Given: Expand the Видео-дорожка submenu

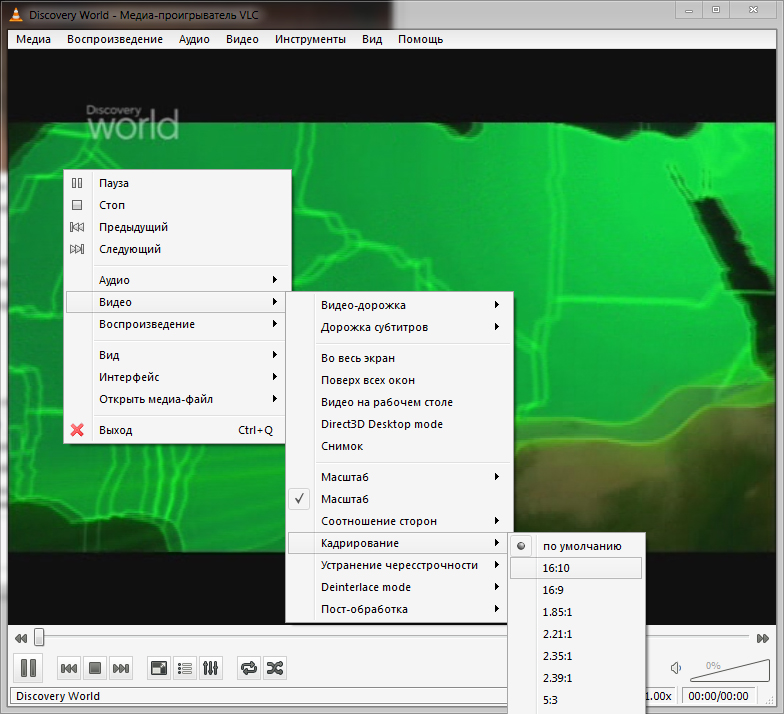Looking at the screenshot, I should click(400, 305).
